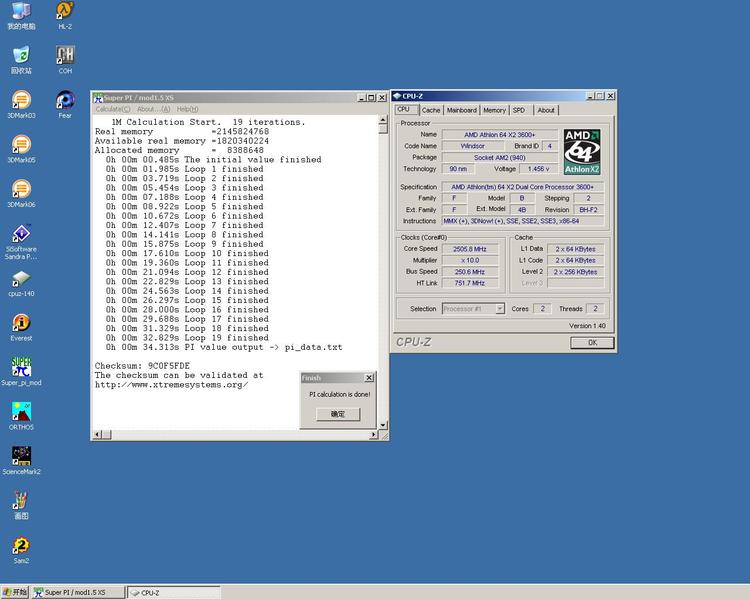750x600 pixels.
Task: Open the Calculate menu in Super PI
Action: [113, 109]
